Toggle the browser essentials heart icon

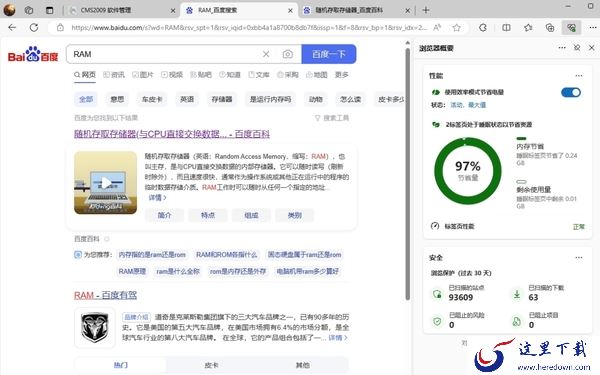click(571, 28)
